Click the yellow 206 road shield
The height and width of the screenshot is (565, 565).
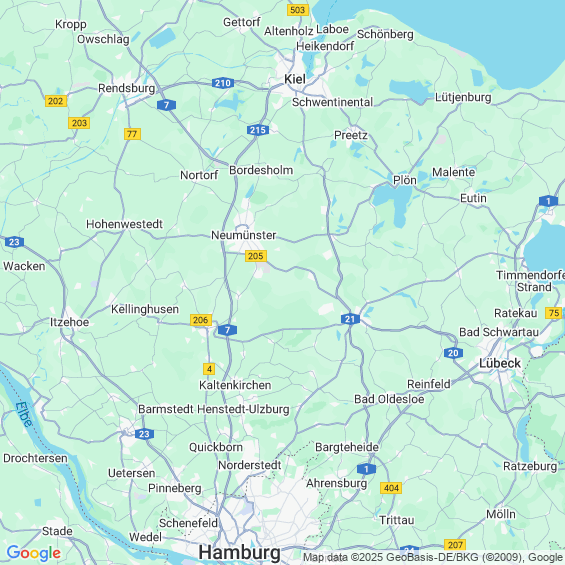201,320
